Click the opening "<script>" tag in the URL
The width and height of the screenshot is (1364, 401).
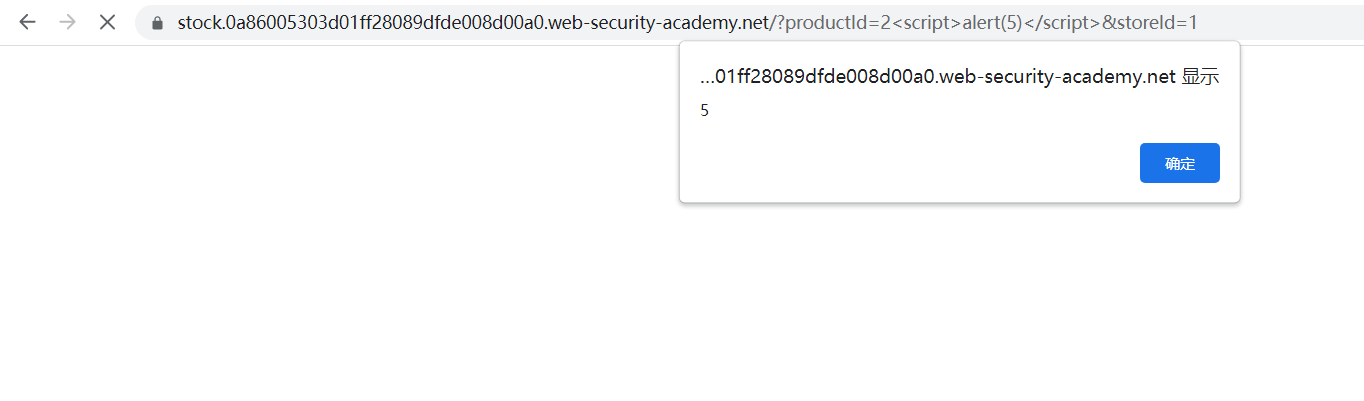coord(927,22)
